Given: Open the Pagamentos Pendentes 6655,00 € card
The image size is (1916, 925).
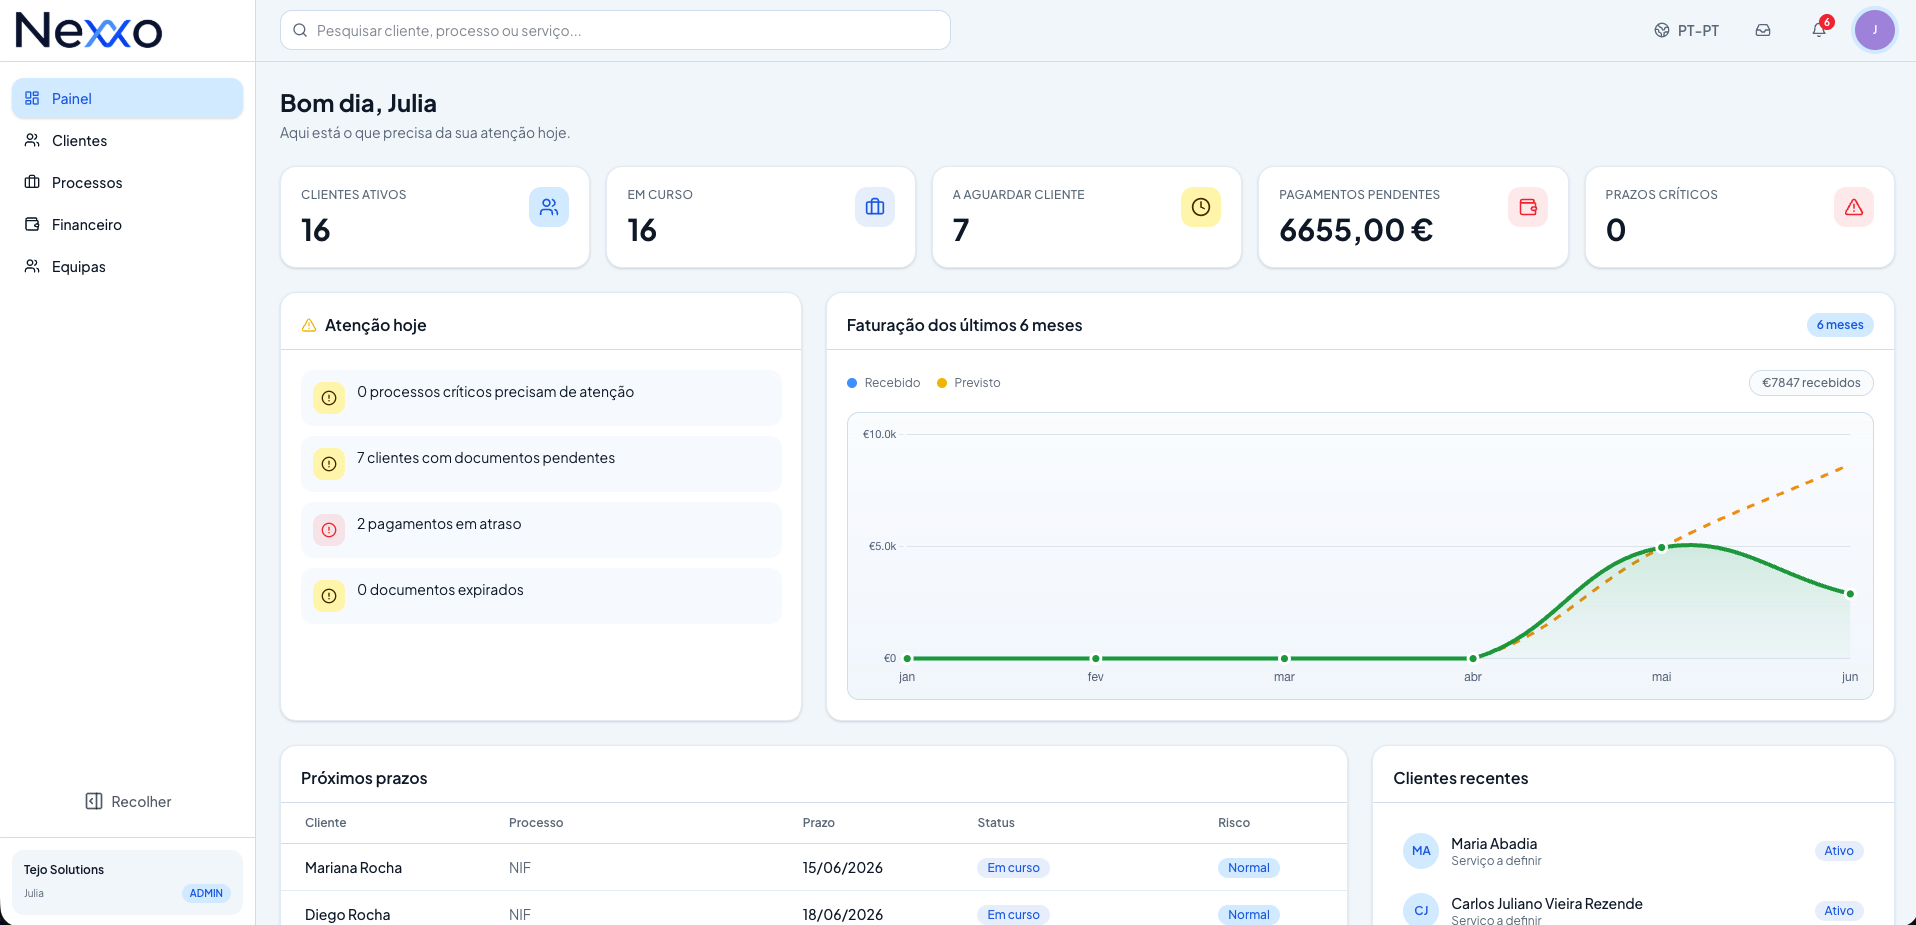Looking at the screenshot, I should [x=1413, y=217].
